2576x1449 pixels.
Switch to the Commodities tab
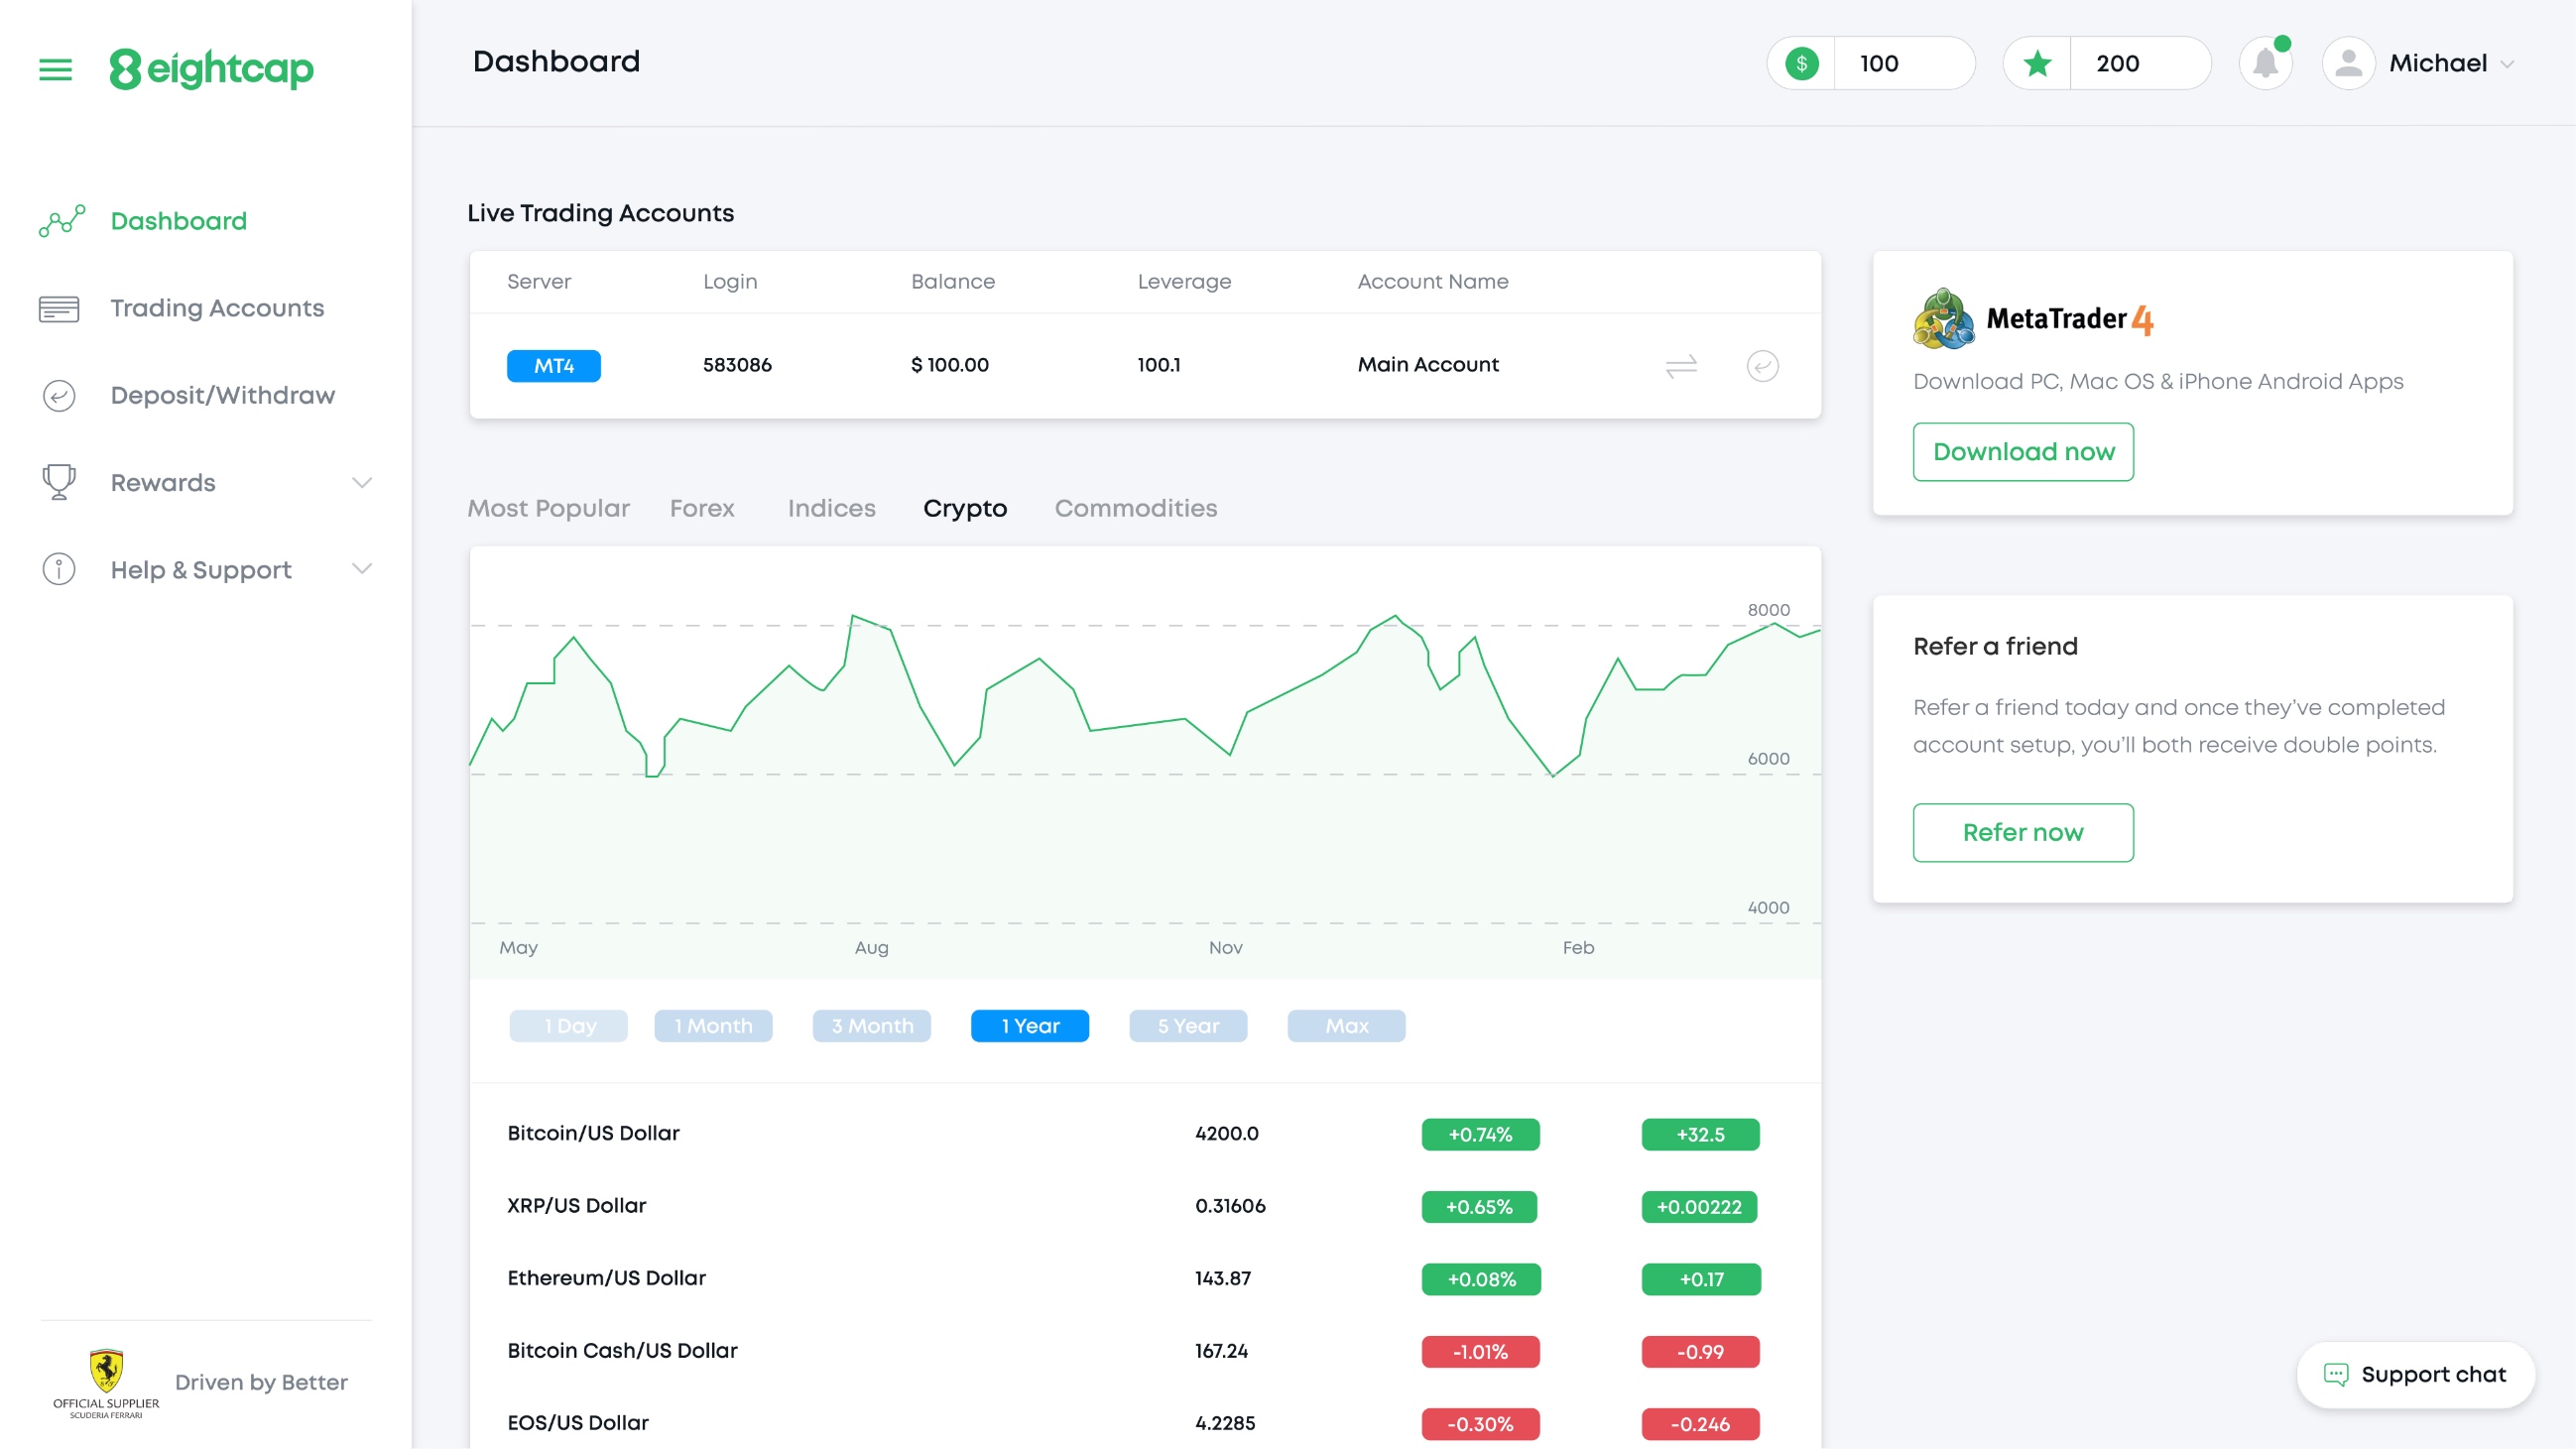pos(1136,508)
